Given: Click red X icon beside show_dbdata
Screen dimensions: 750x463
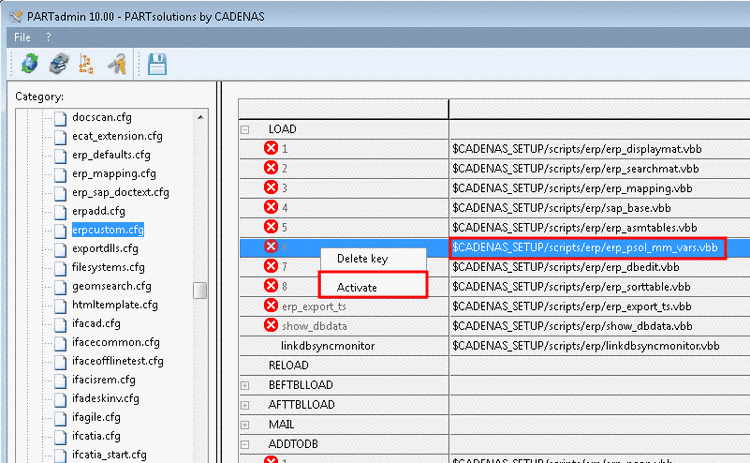Looking at the screenshot, I should pyautogui.click(x=271, y=325).
